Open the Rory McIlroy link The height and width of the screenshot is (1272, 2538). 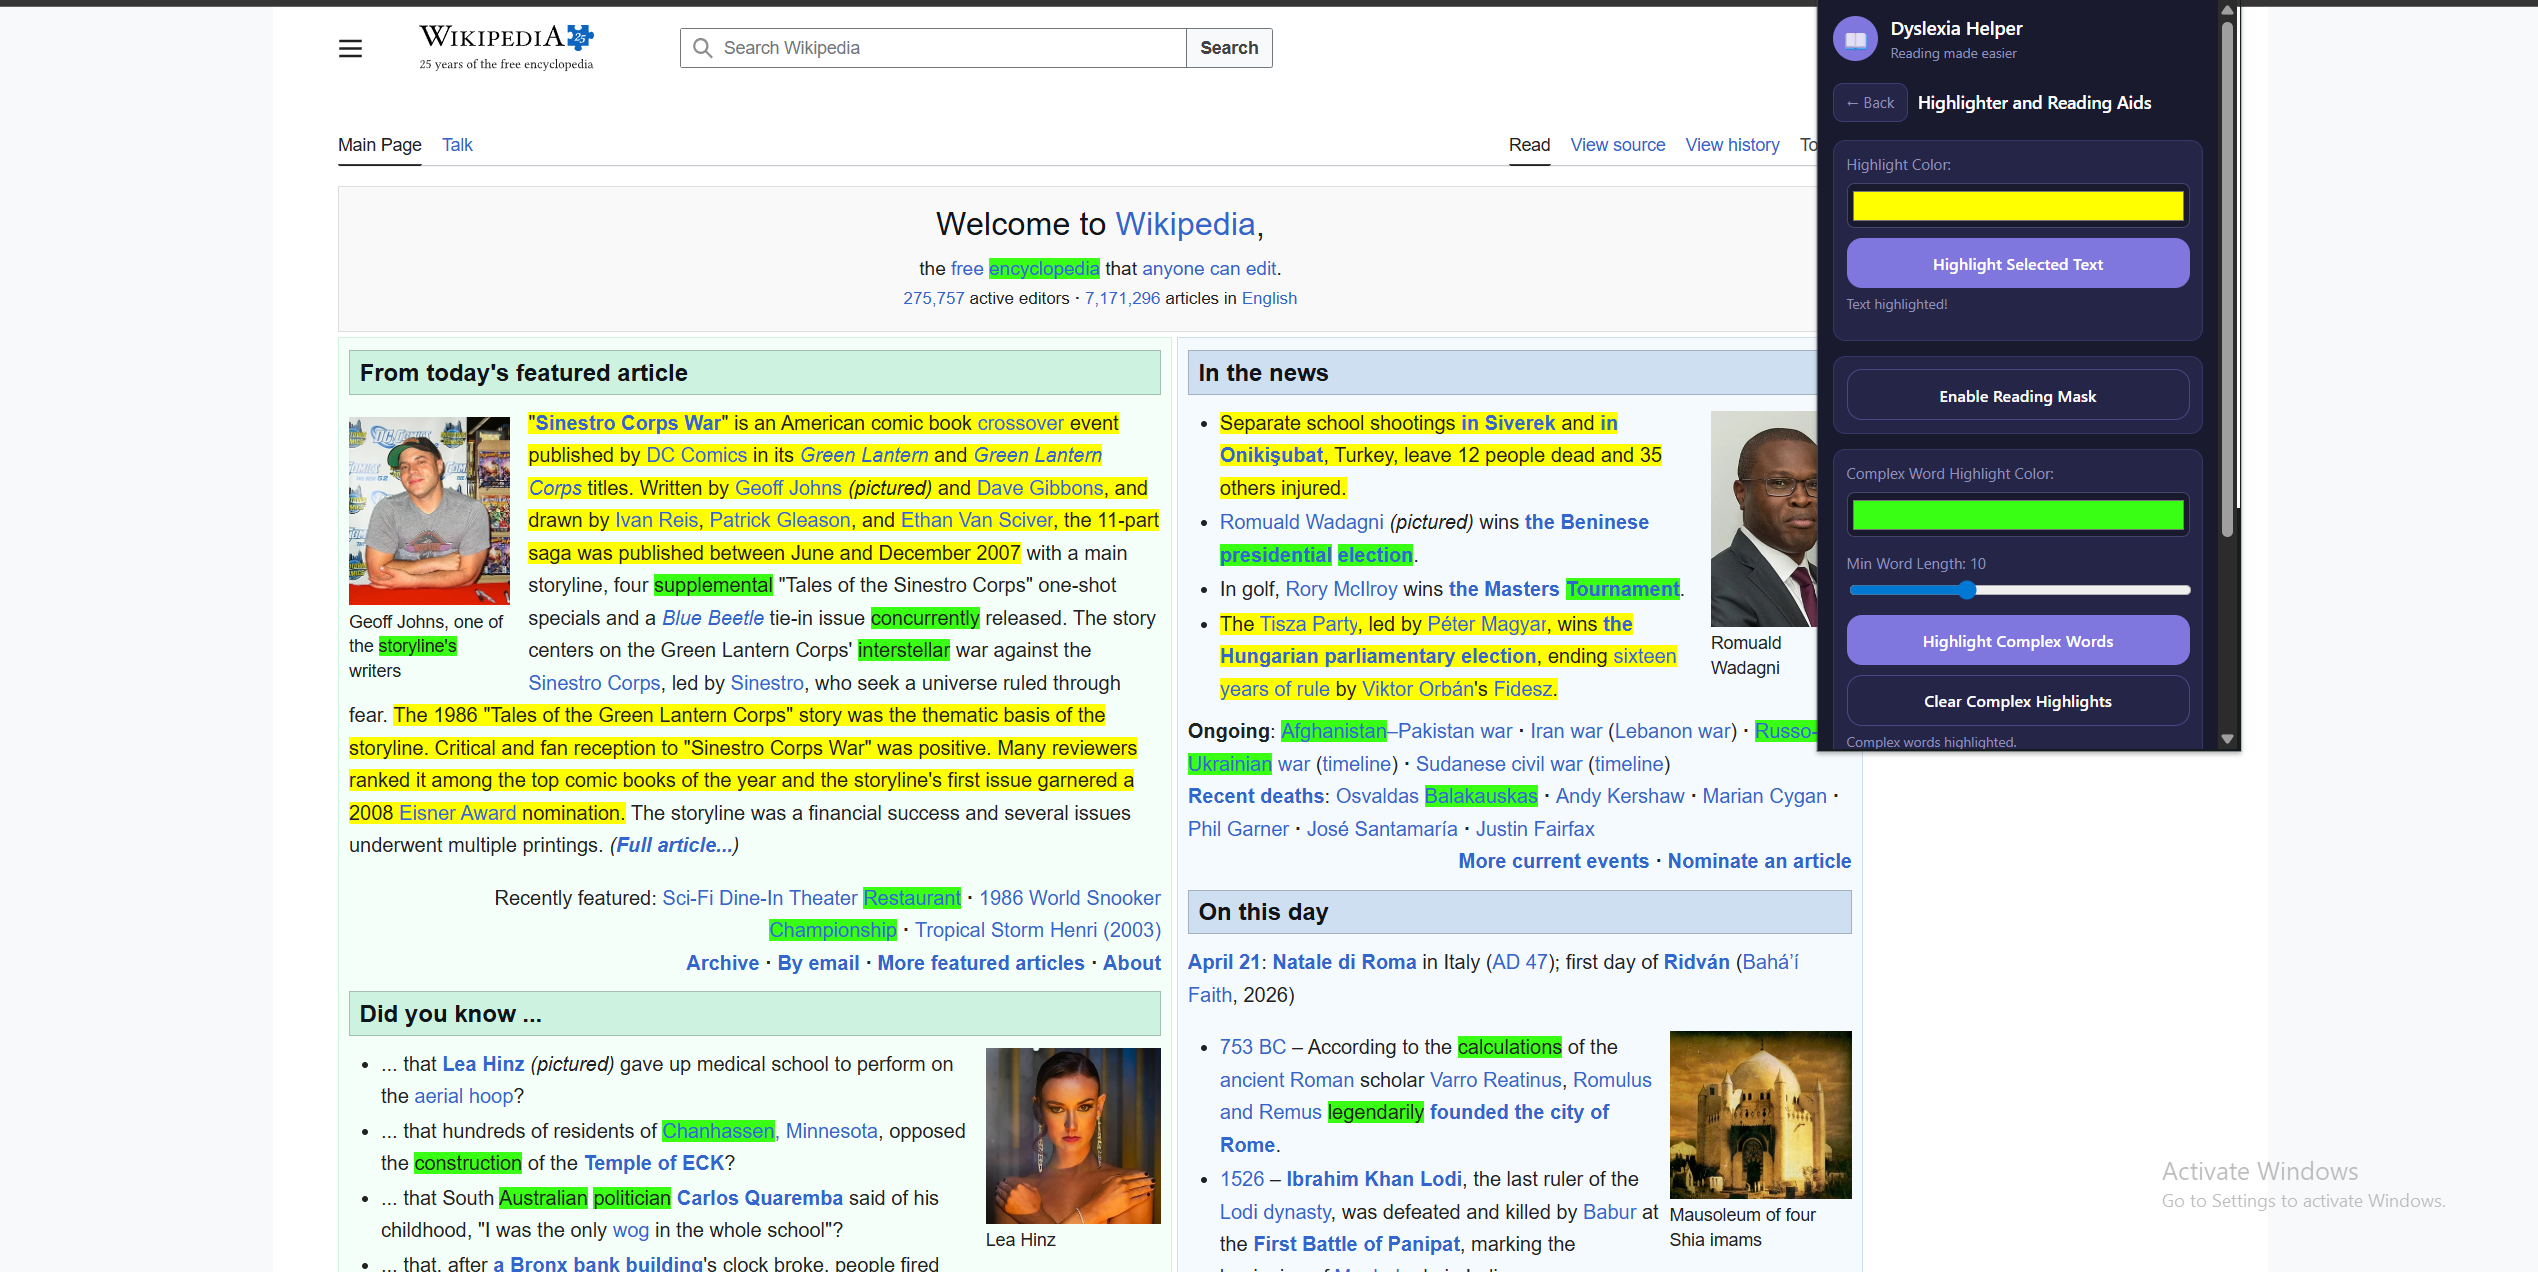[x=1341, y=589]
